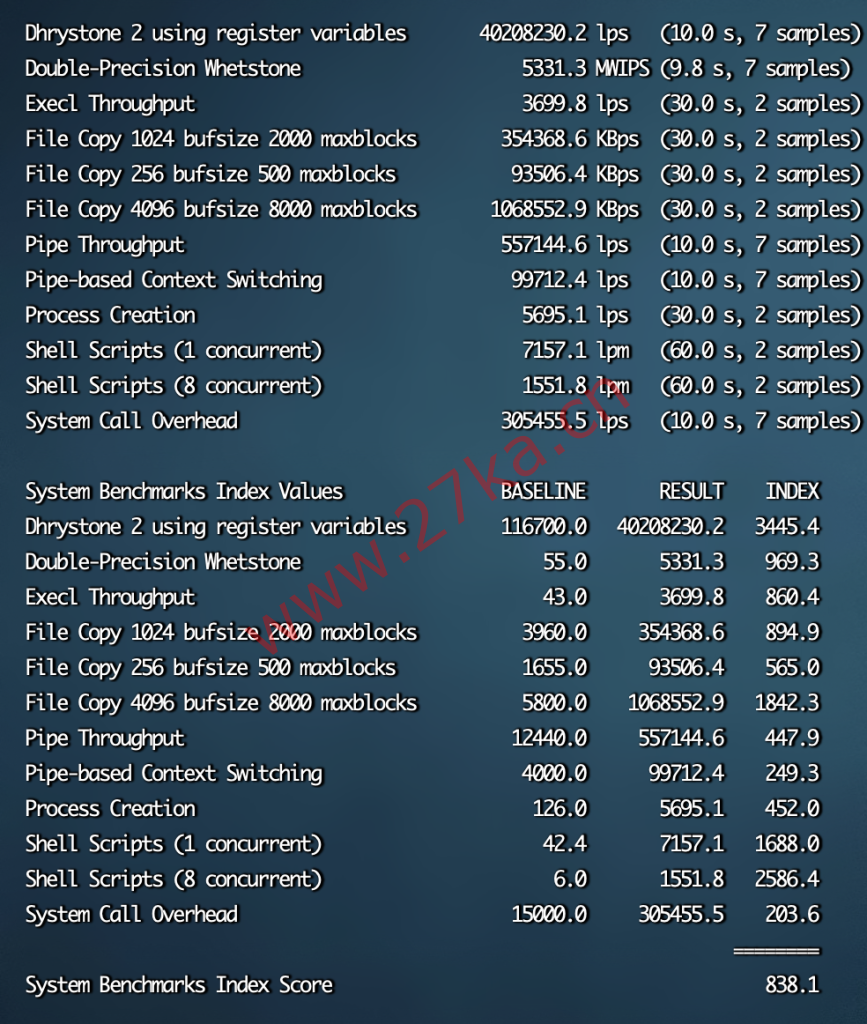
Task: Select the final score 838.1
Action: 793,985
